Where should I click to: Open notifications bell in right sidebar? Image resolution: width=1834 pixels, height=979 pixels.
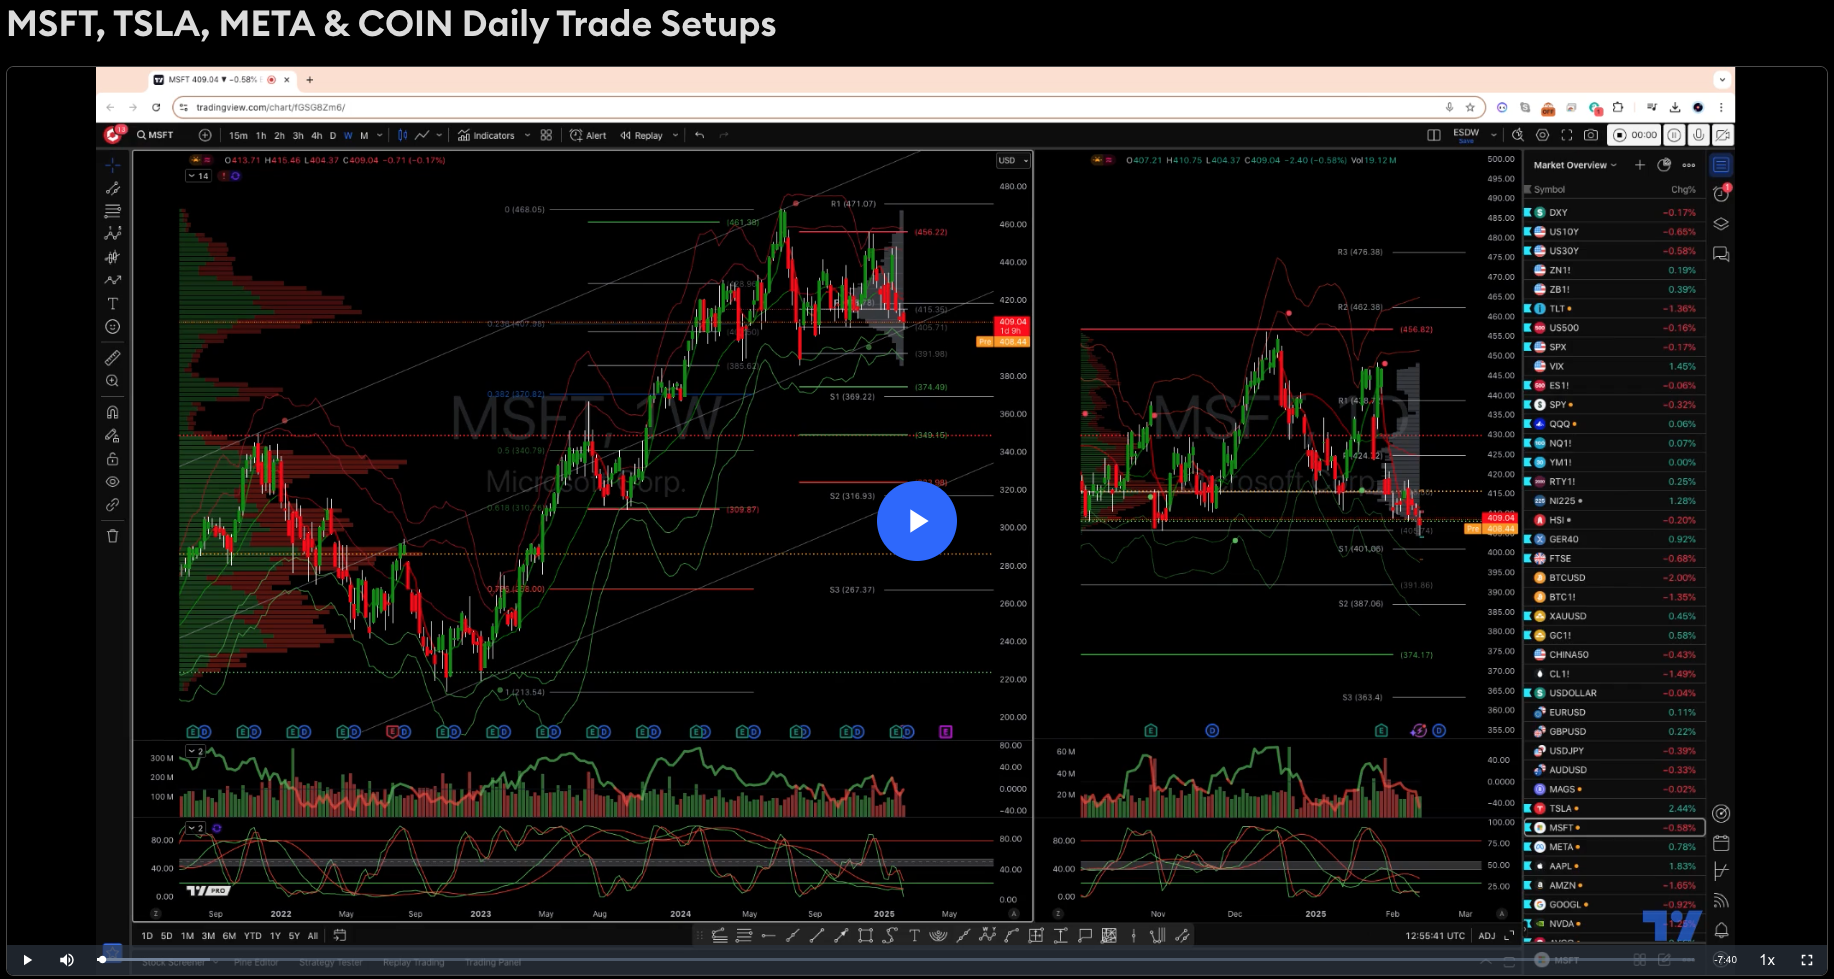pos(1721,930)
